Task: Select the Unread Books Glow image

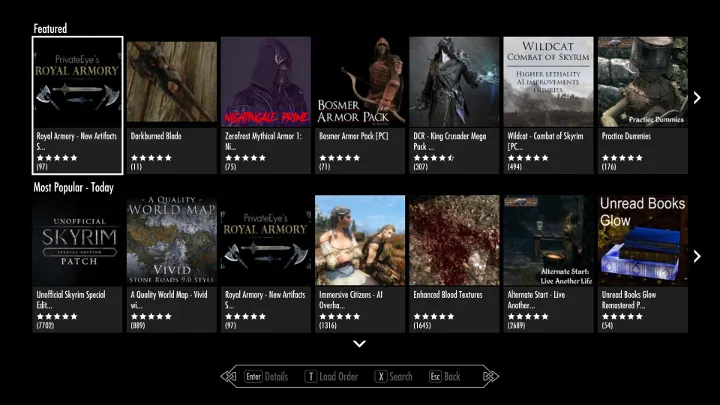Action: (x=643, y=240)
